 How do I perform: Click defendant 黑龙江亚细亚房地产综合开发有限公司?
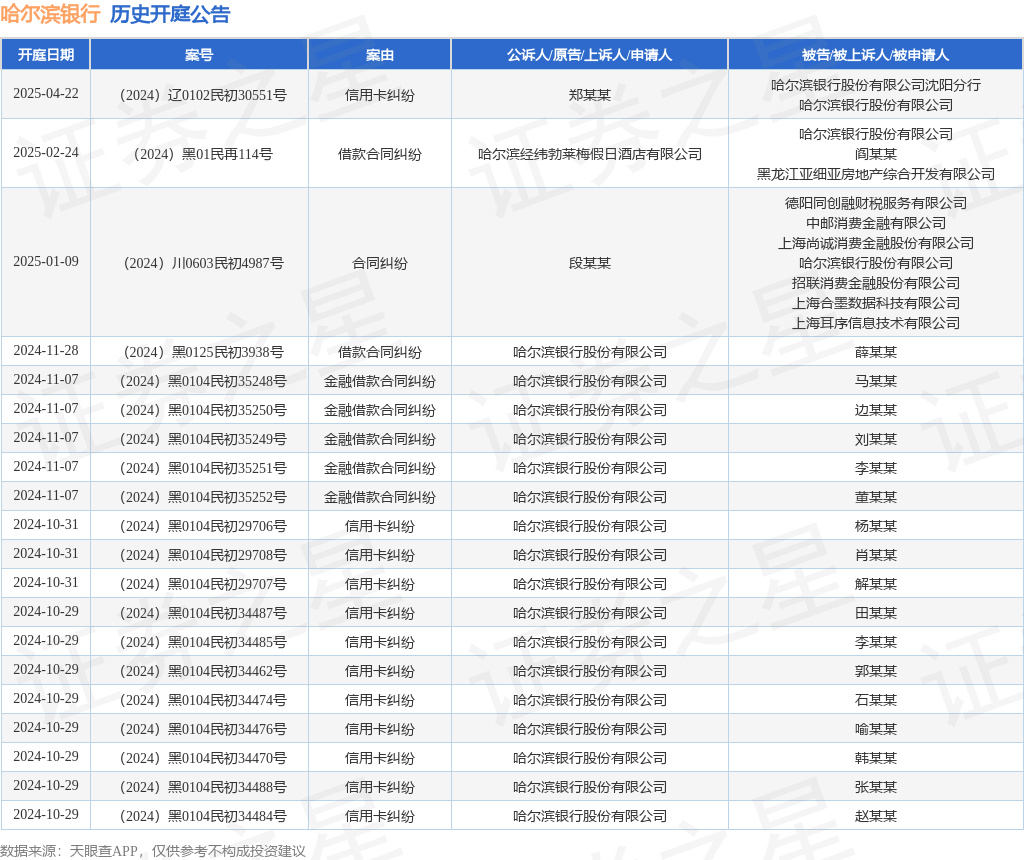tap(876, 174)
